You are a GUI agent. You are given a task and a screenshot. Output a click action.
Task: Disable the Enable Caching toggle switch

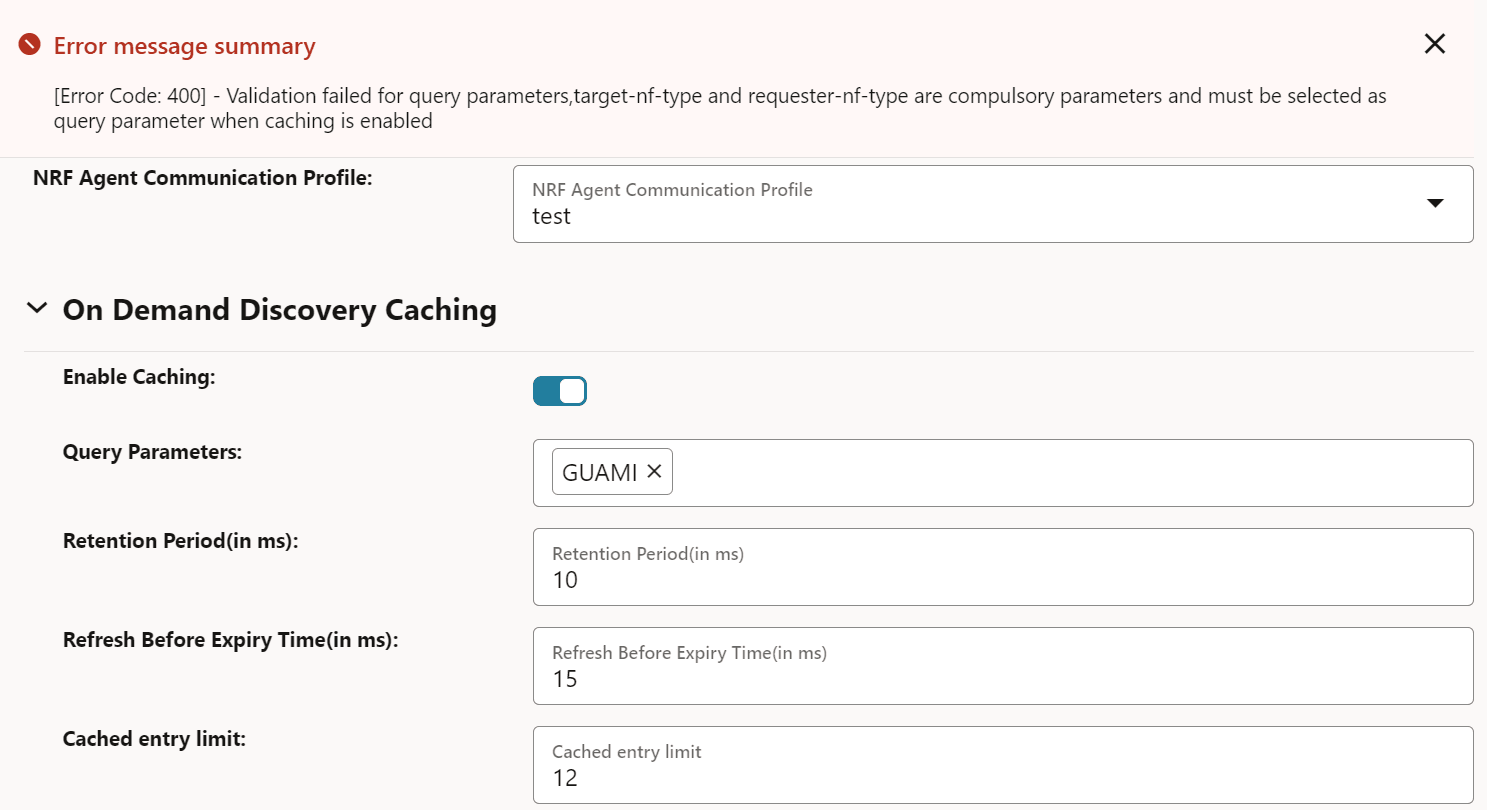560,391
